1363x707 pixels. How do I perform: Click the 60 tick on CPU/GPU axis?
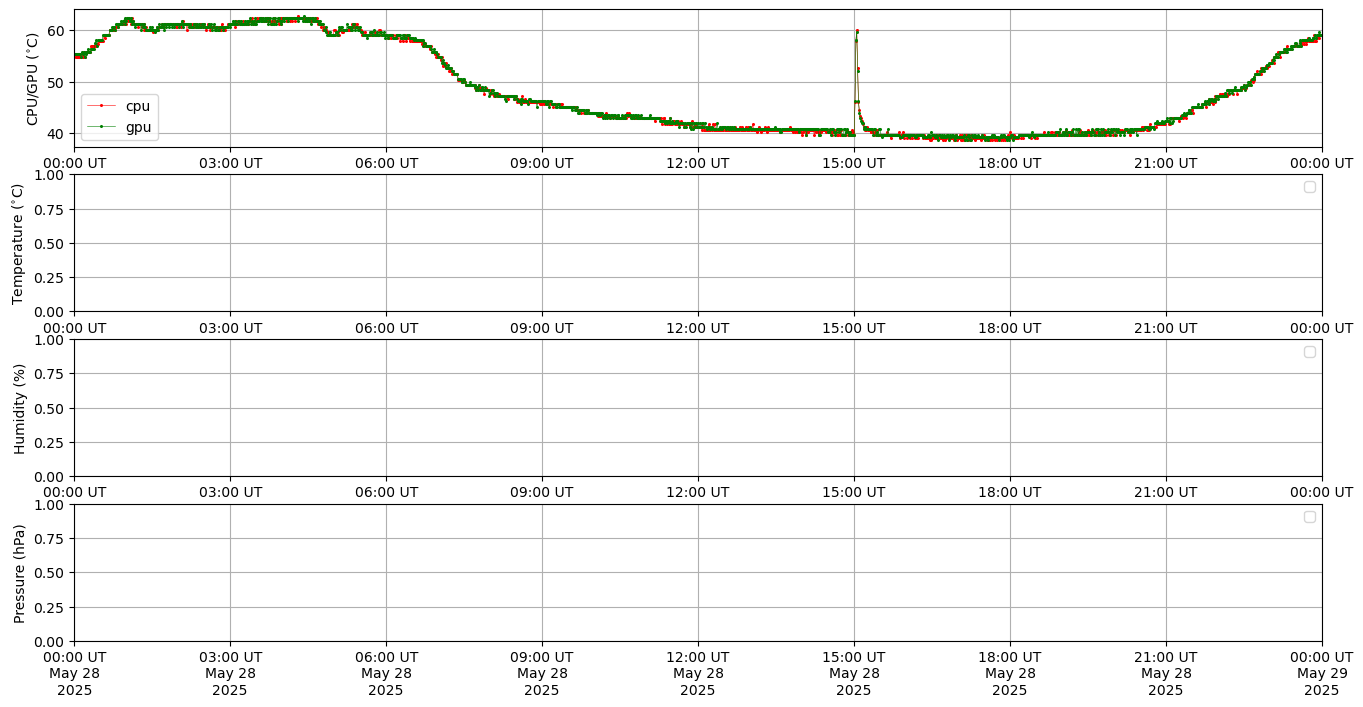[x=56, y=30]
